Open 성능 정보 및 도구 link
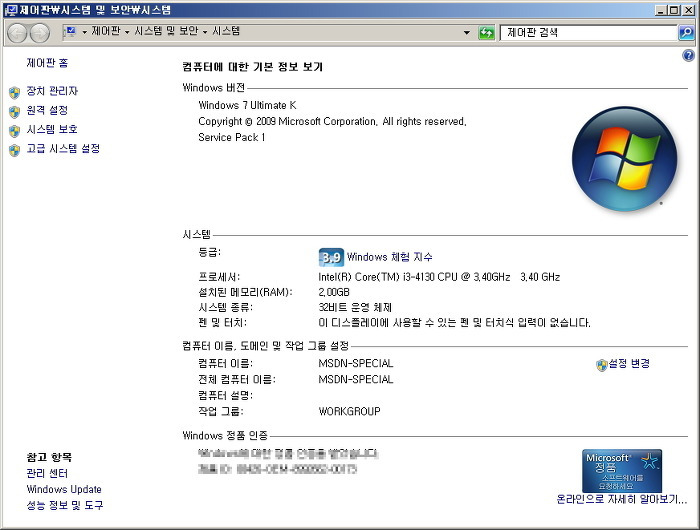700x530 pixels. [65, 505]
